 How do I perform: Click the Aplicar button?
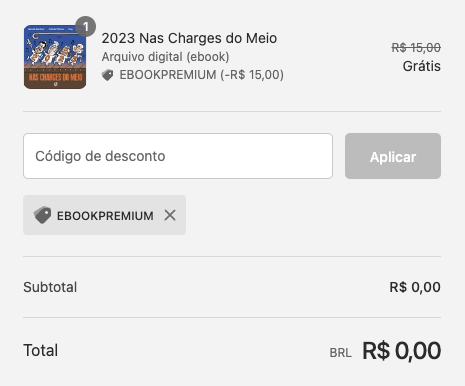click(393, 156)
